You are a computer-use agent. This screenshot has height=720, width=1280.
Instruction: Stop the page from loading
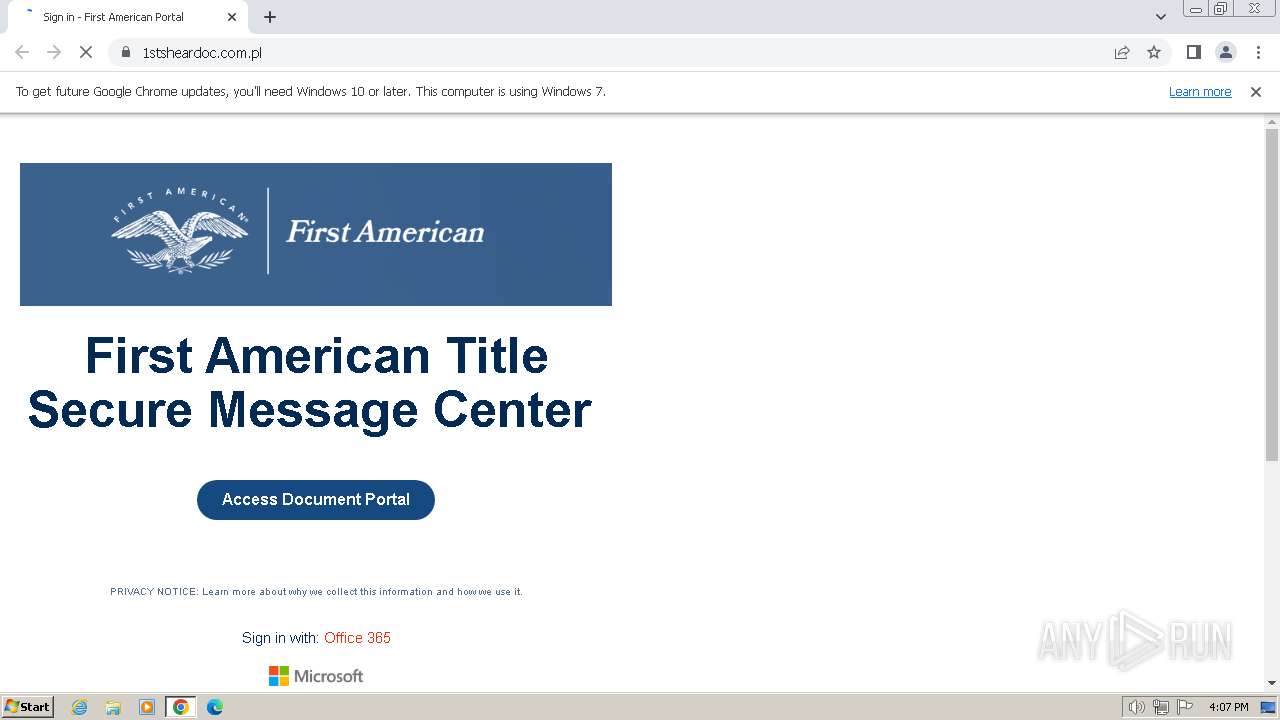coord(86,52)
